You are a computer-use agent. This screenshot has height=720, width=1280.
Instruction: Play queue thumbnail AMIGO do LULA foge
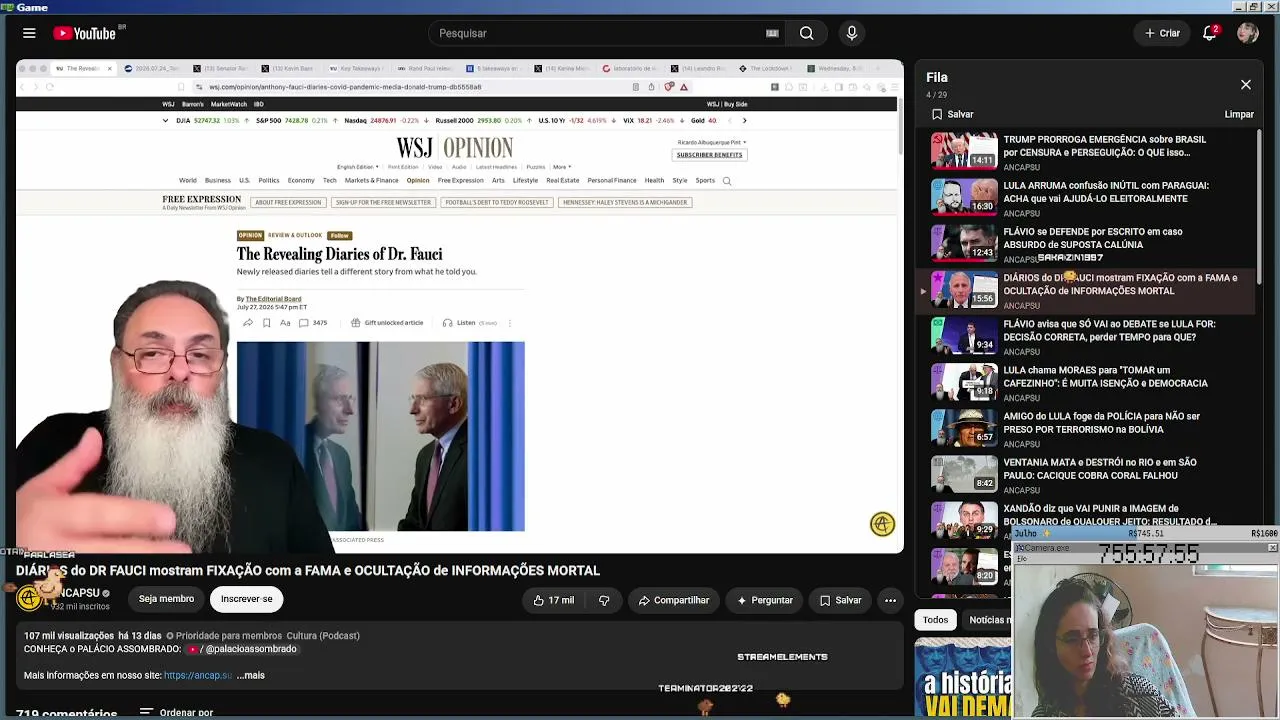964,426
